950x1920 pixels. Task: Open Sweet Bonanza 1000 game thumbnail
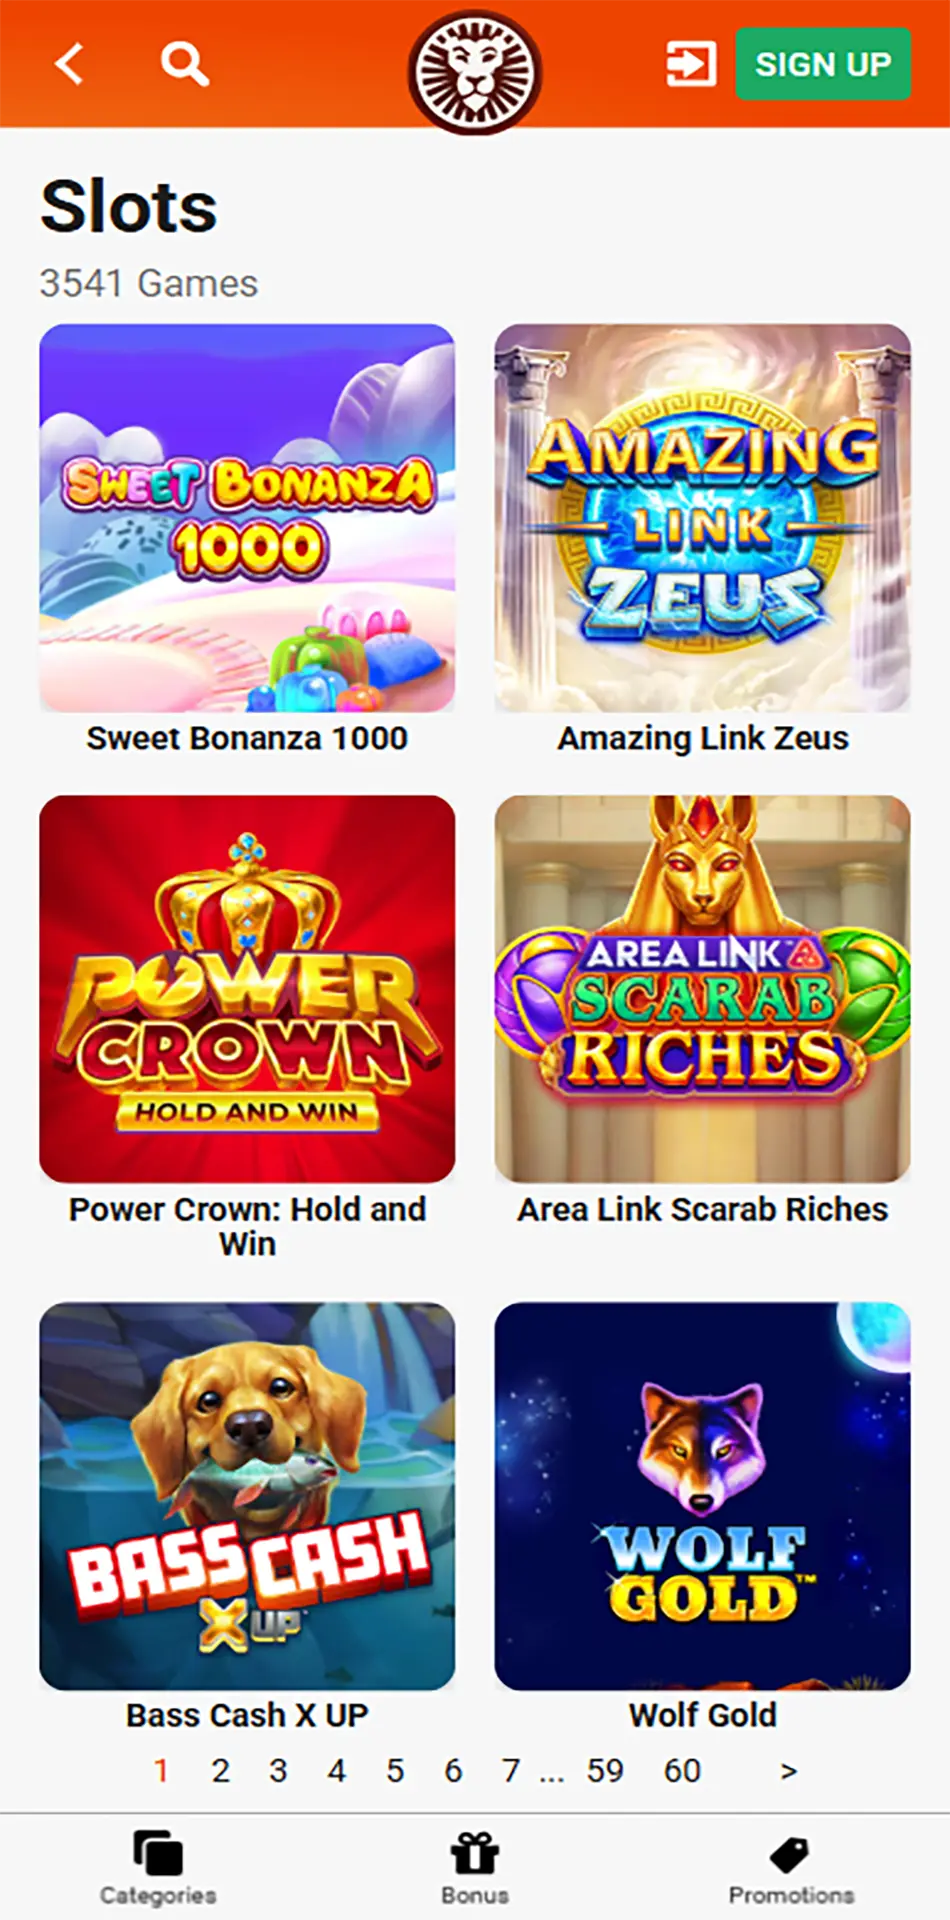pos(247,518)
